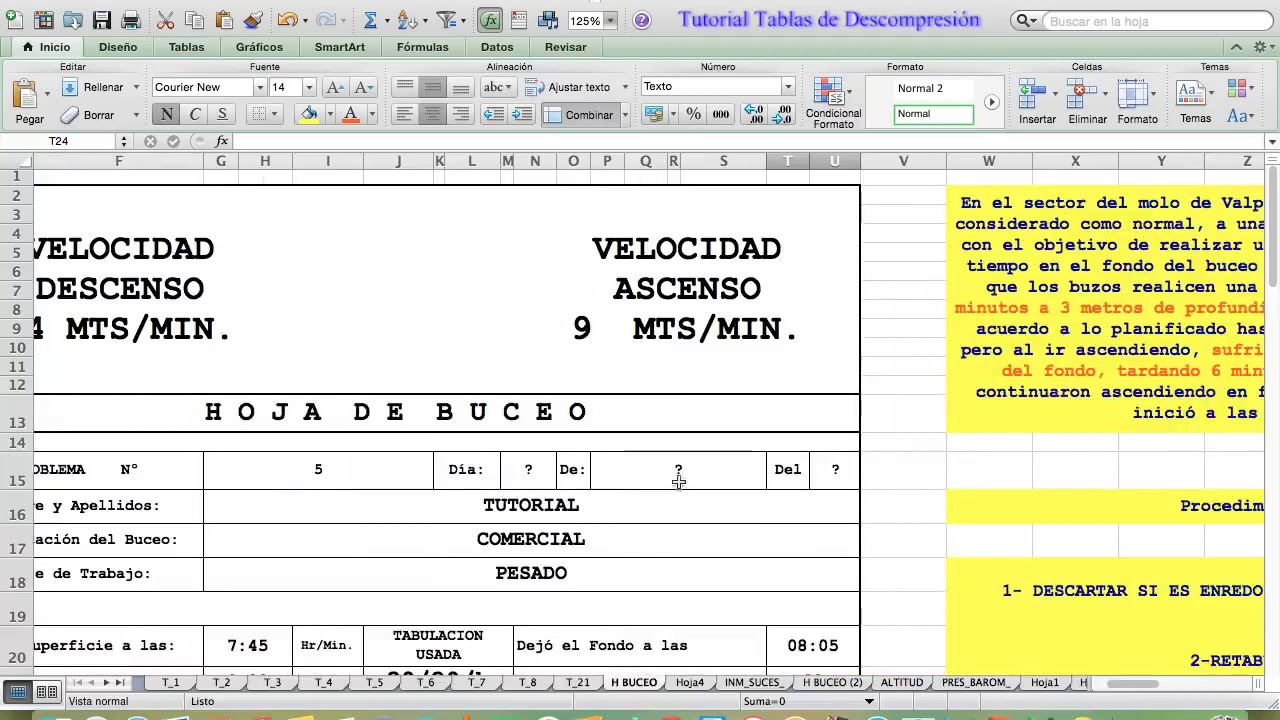Open the Help question mark icon
Image resolution: width=1280 pixels, height=720 pixels.
pyautogui.click(x=642, y=20)
